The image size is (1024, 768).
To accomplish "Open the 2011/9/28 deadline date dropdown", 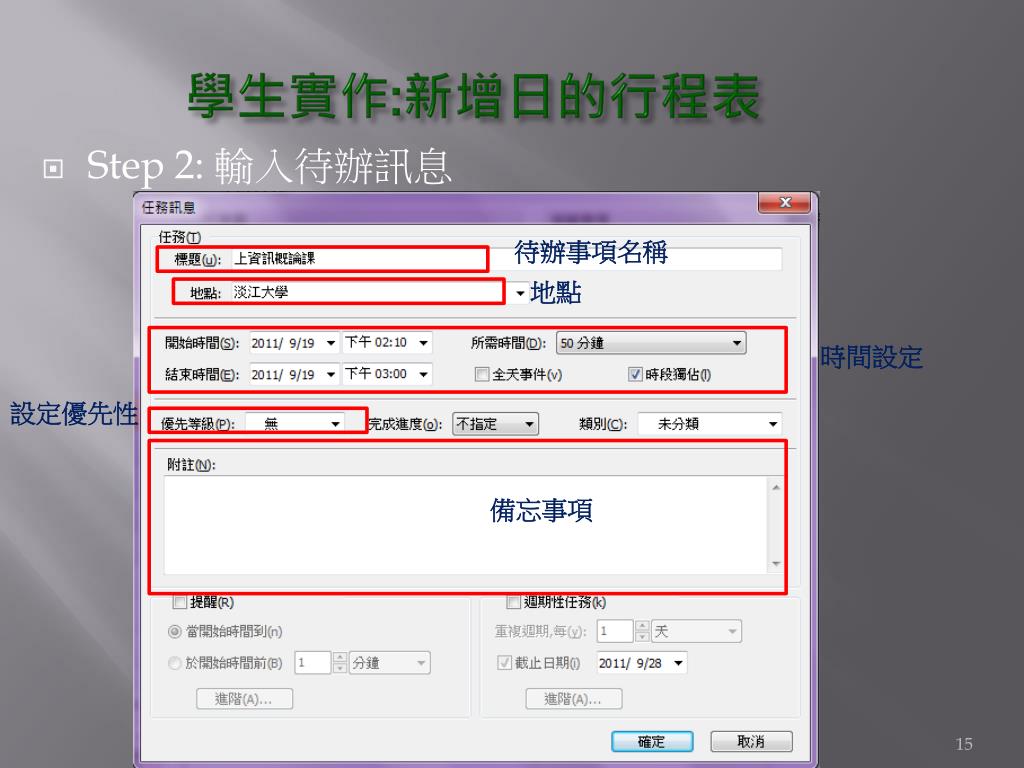I will point(679,663).
